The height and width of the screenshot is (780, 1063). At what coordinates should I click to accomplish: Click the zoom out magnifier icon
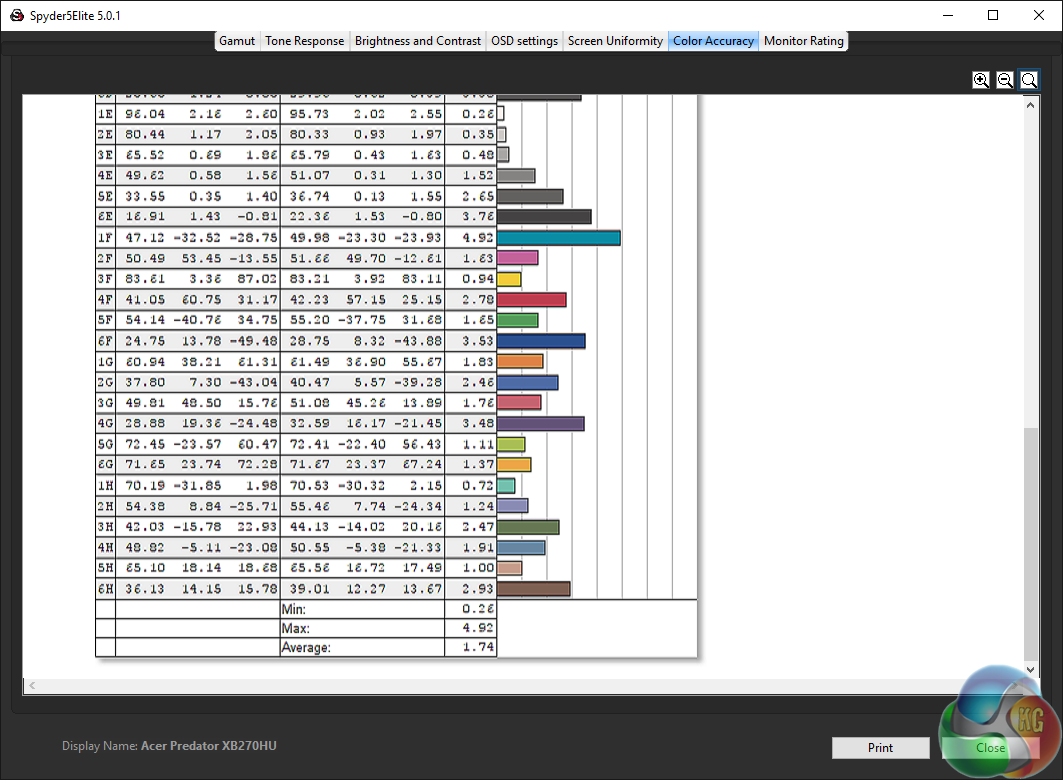pyautogui.click(x=1005, y=80)
